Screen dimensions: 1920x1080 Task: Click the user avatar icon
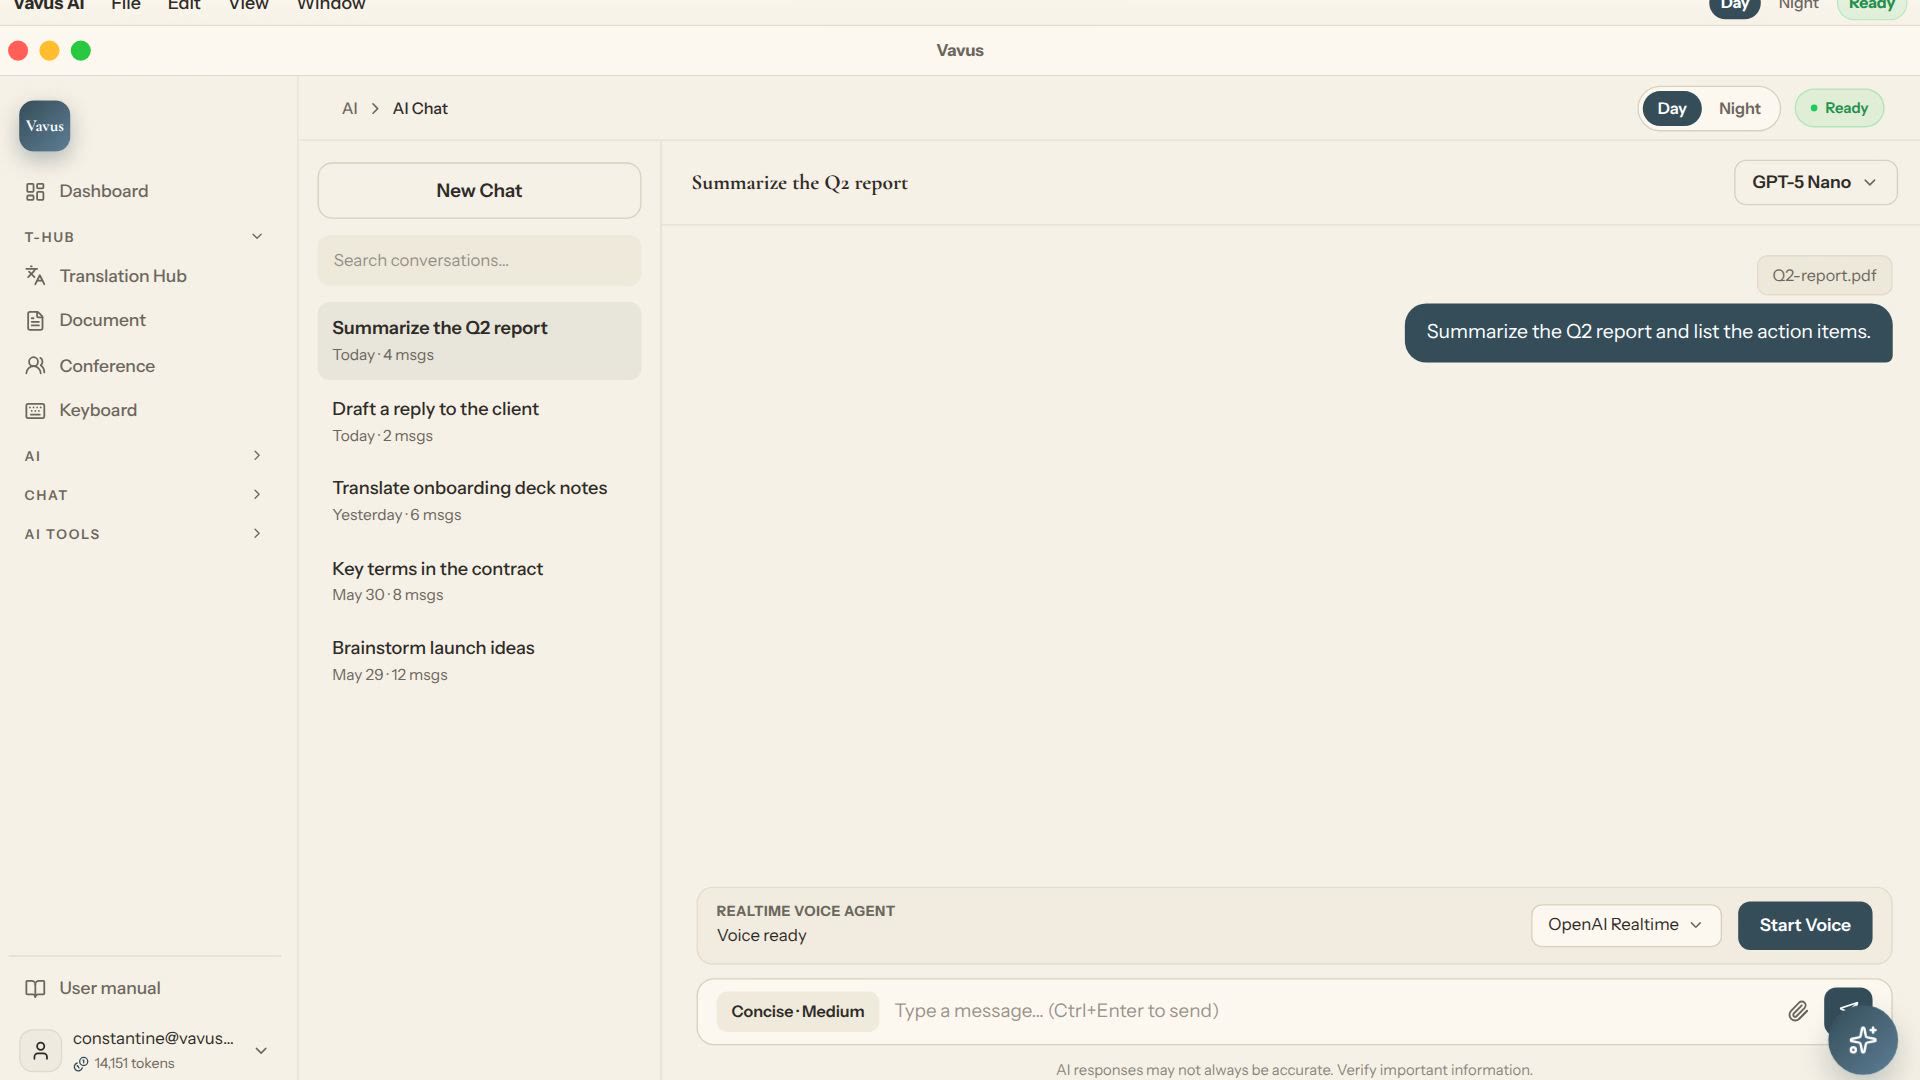[x=40, y=1050]
